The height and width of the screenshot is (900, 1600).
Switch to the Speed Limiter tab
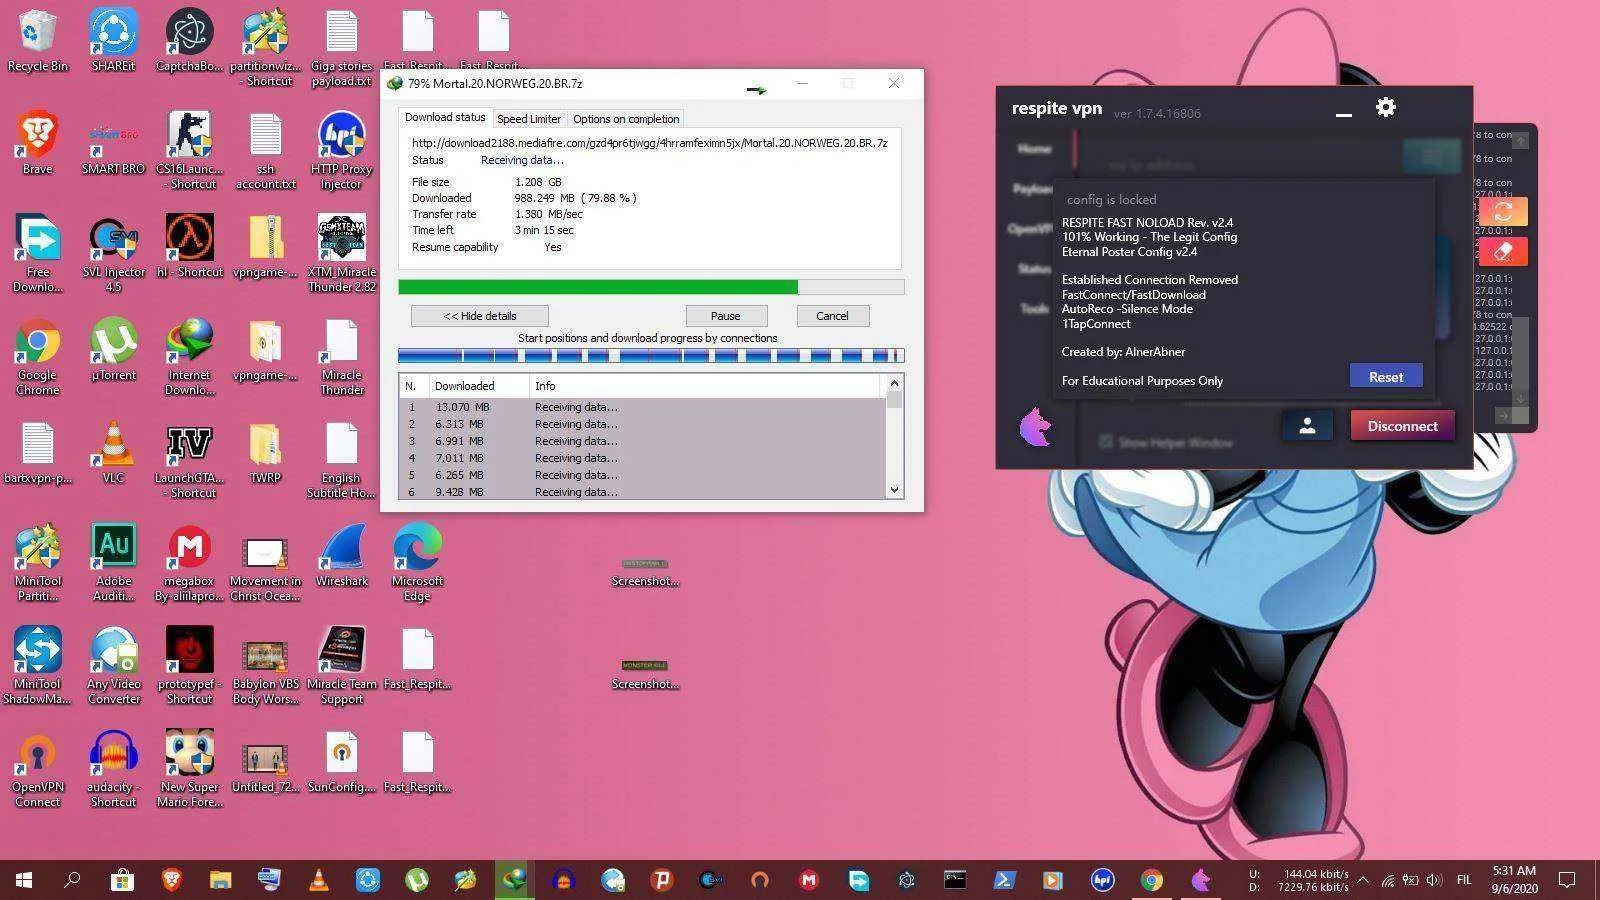(x=529, y=119)
